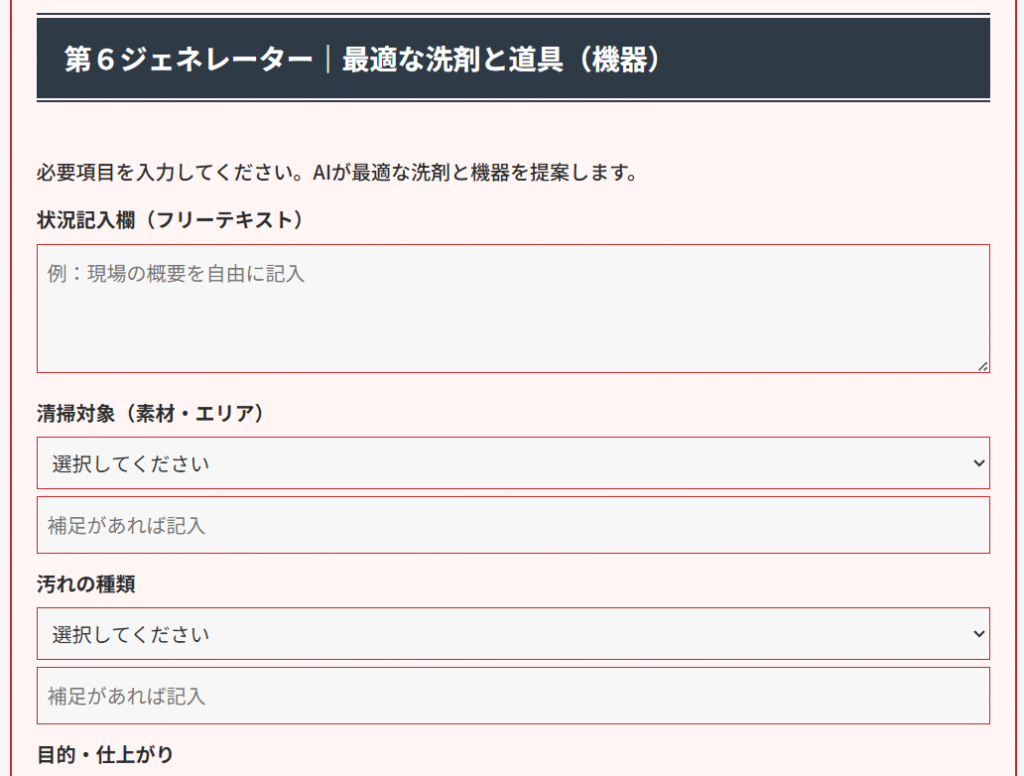Focus the 補足 field under 汚れの種類

tap(513, 696)
